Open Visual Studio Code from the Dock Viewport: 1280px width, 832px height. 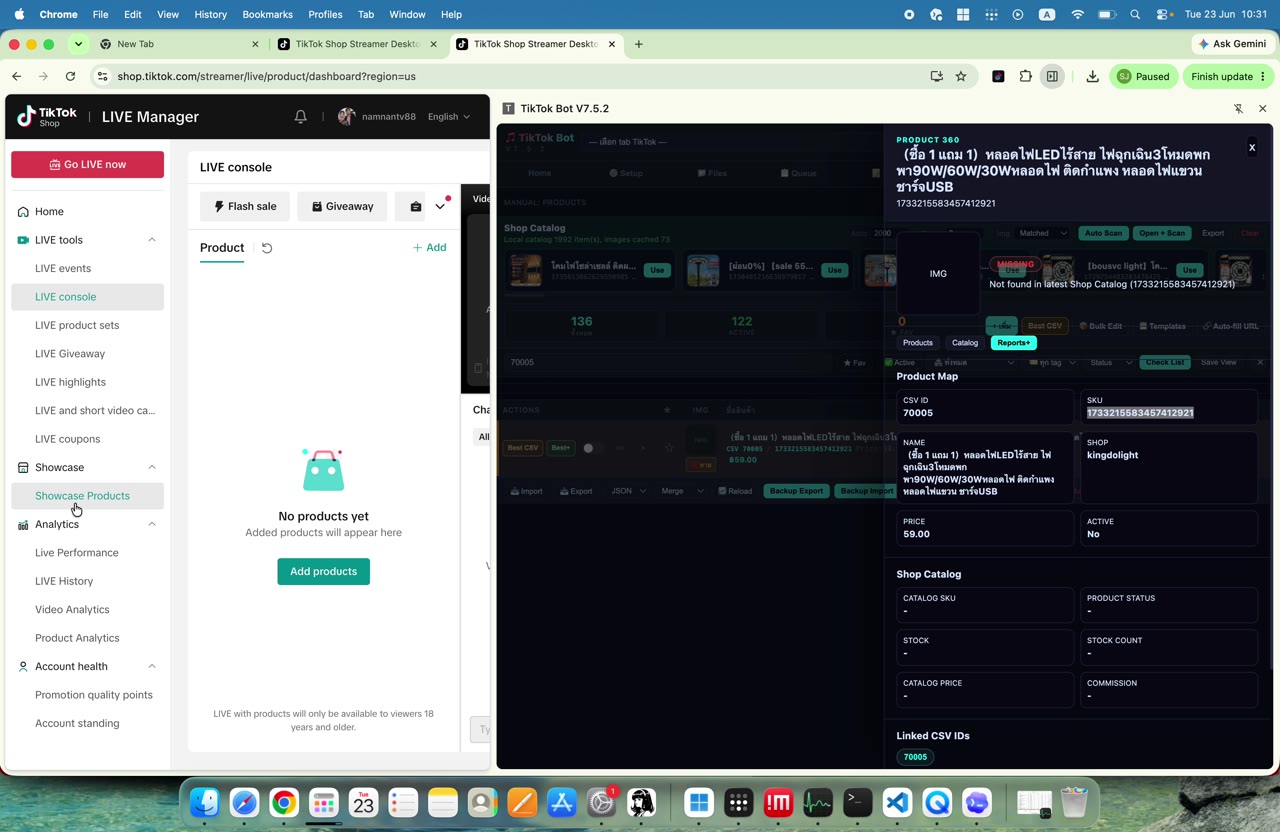[898, 802]
